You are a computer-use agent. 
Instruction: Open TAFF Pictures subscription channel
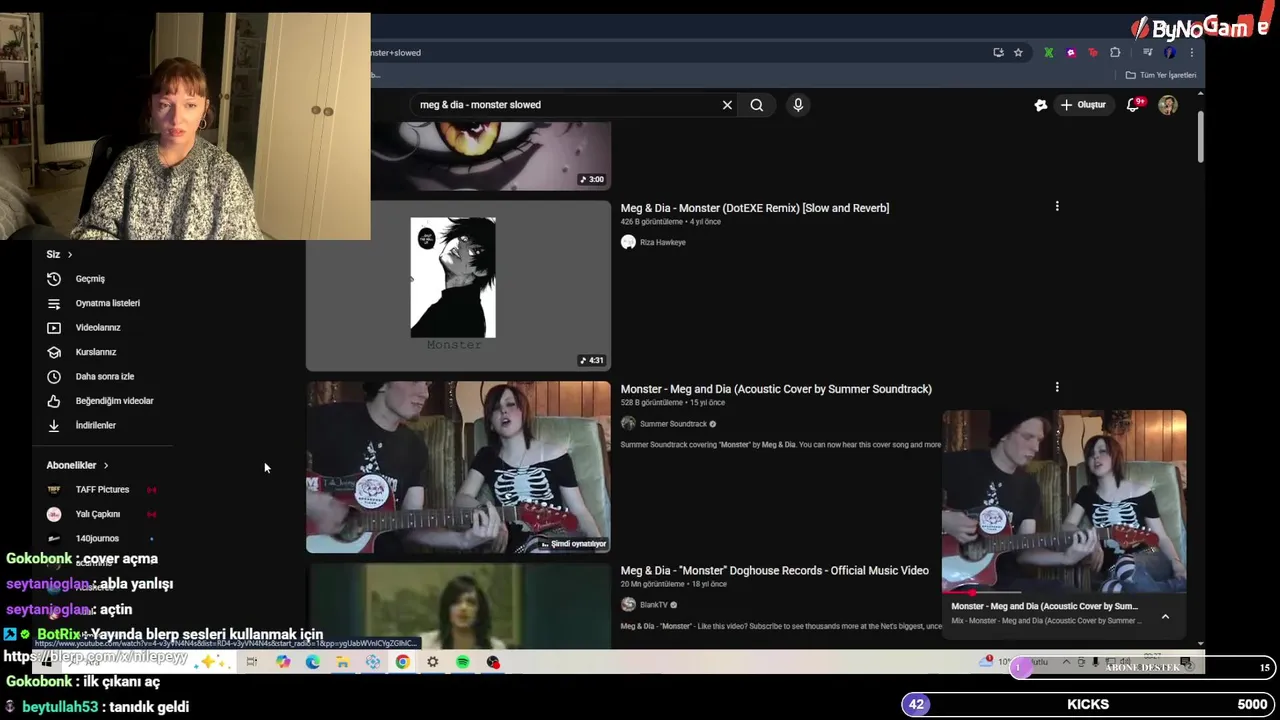click(102, 490)
